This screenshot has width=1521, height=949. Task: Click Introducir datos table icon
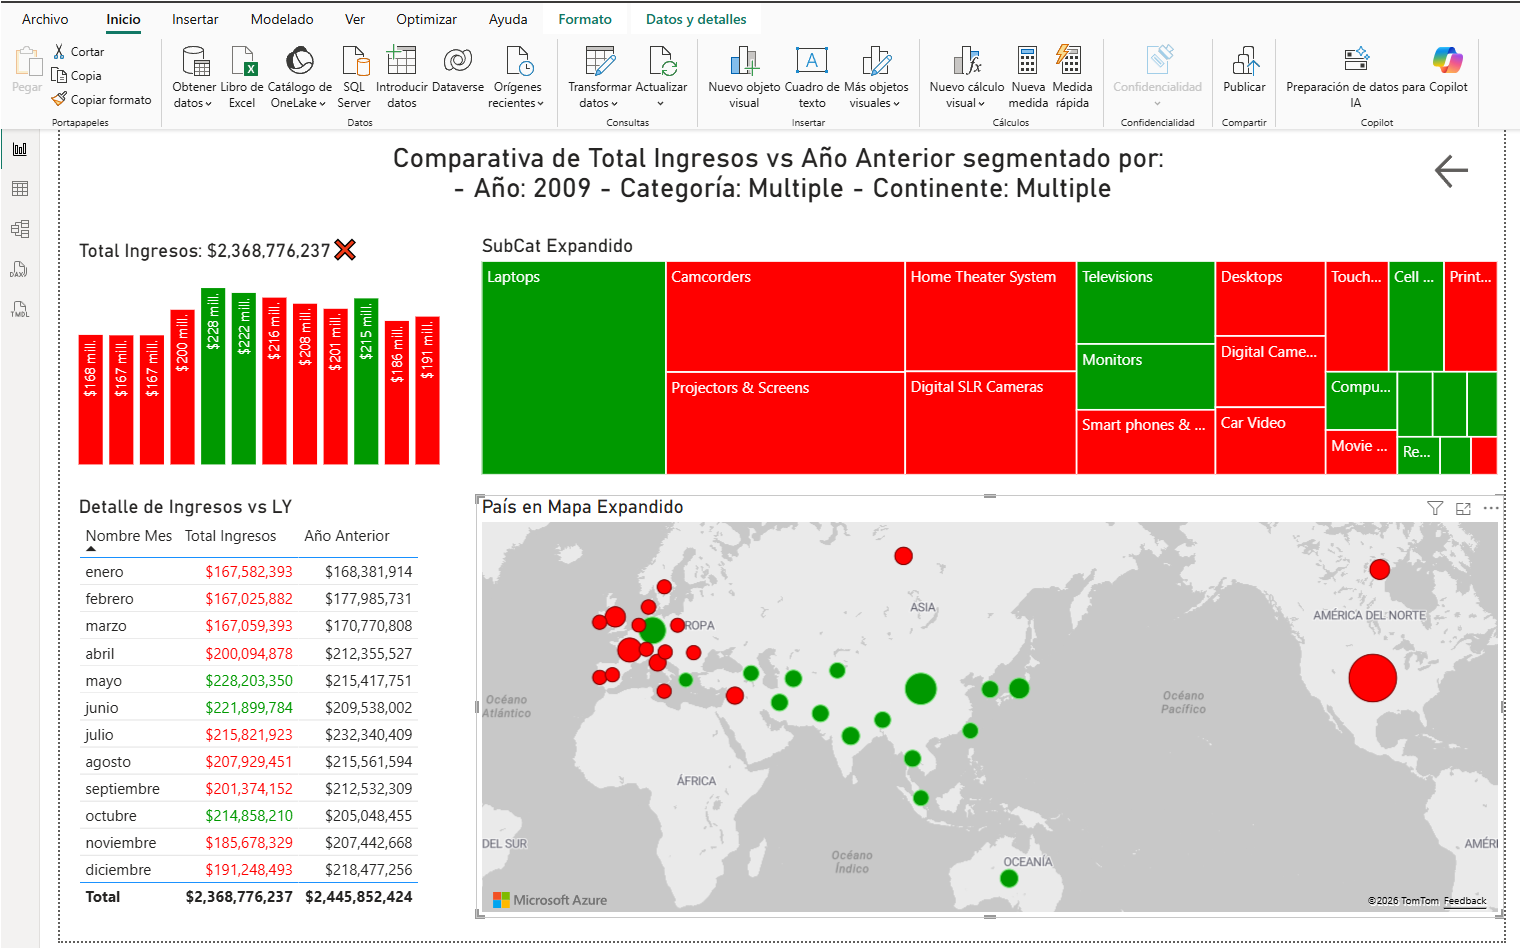coord(401,61)
